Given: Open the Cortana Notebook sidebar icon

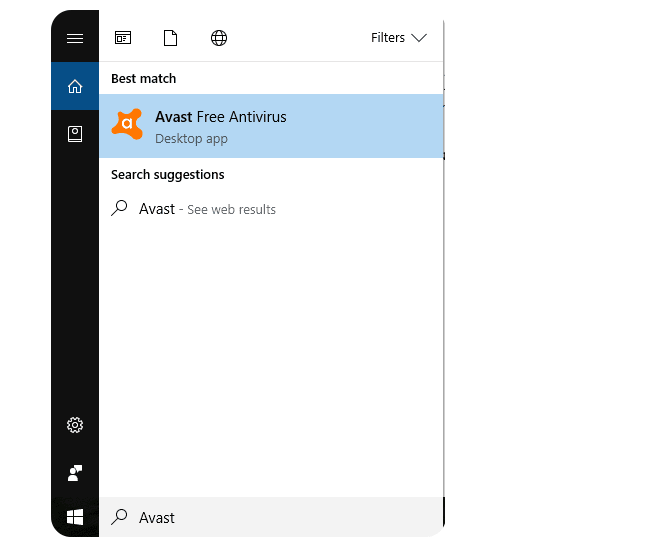Looking at the screenshot, I should point(75,134).
